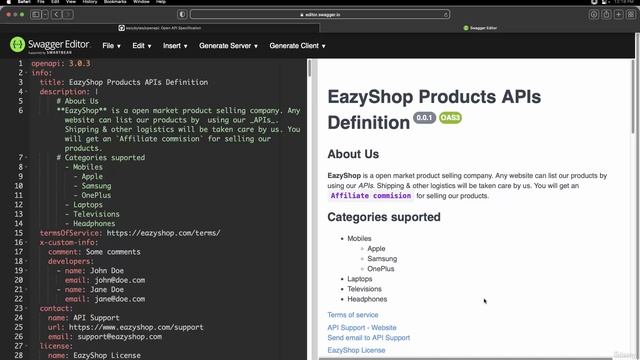This screenshot has width=640, height=360.
Task: Show the Safari tab overview icon
Action: pos(631,15)
